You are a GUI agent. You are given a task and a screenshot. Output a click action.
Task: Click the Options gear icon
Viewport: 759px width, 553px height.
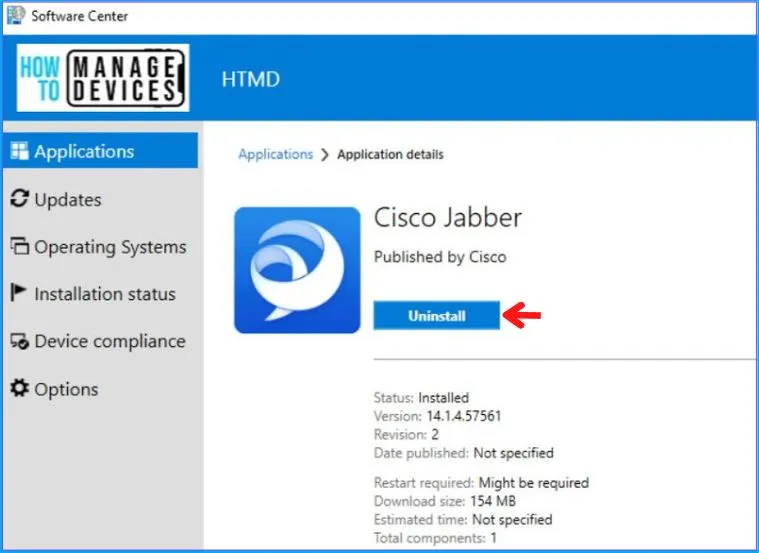click(20, 388)
